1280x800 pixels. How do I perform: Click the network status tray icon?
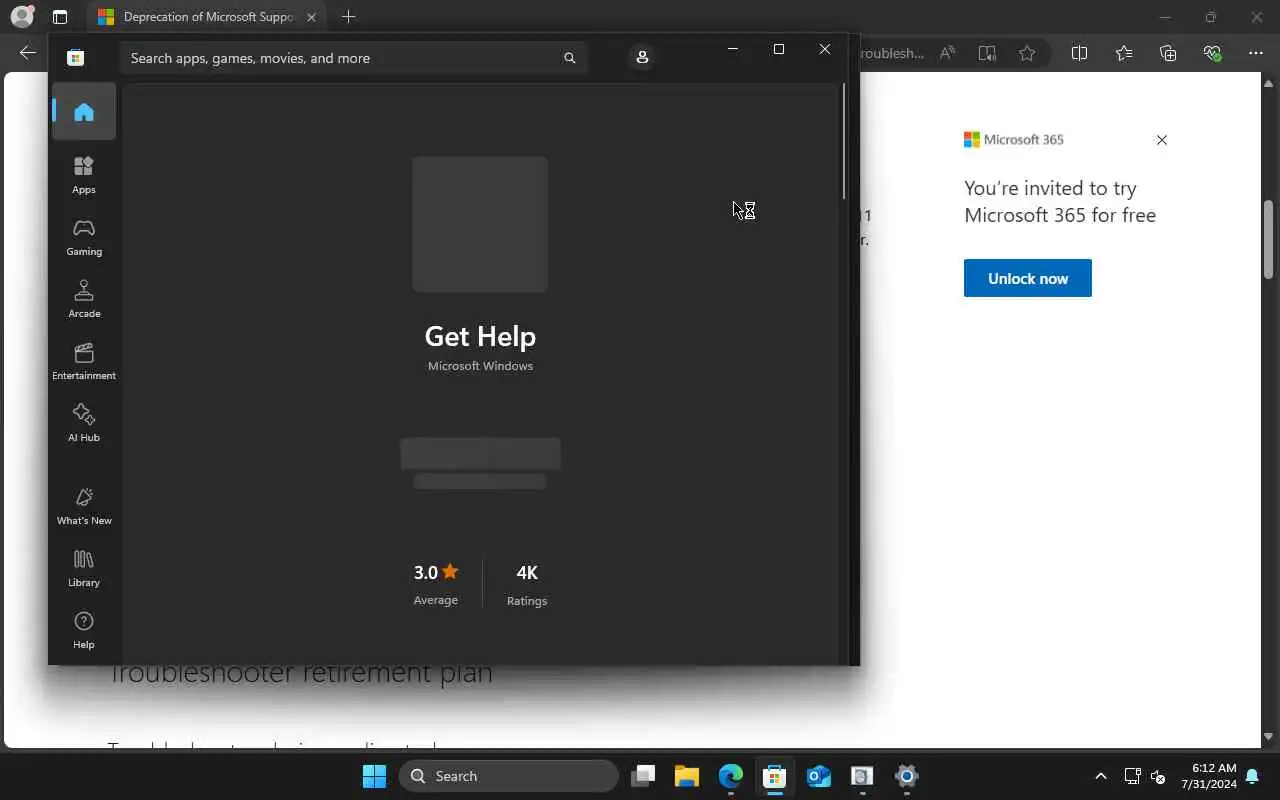(1132, 776)
